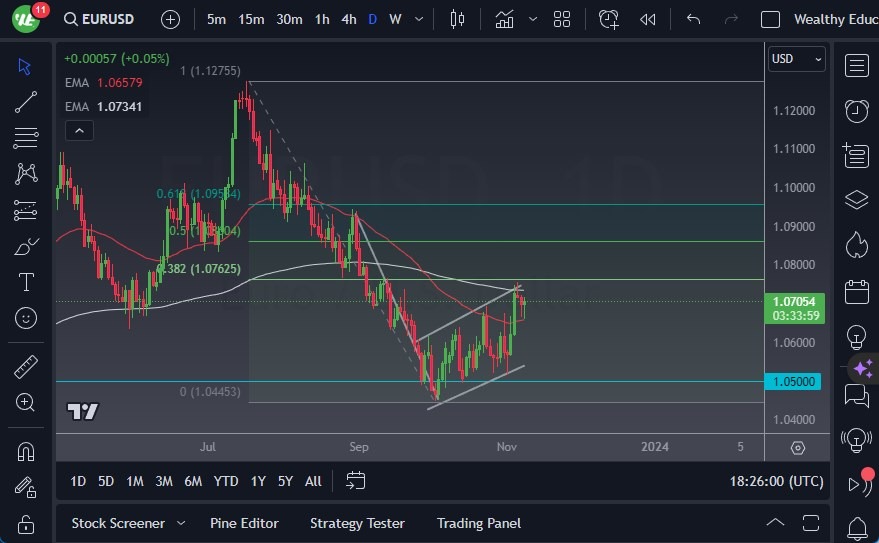Select the 4h timeframe button
This screenshot has height=543, width=879.
coord(348,19)
